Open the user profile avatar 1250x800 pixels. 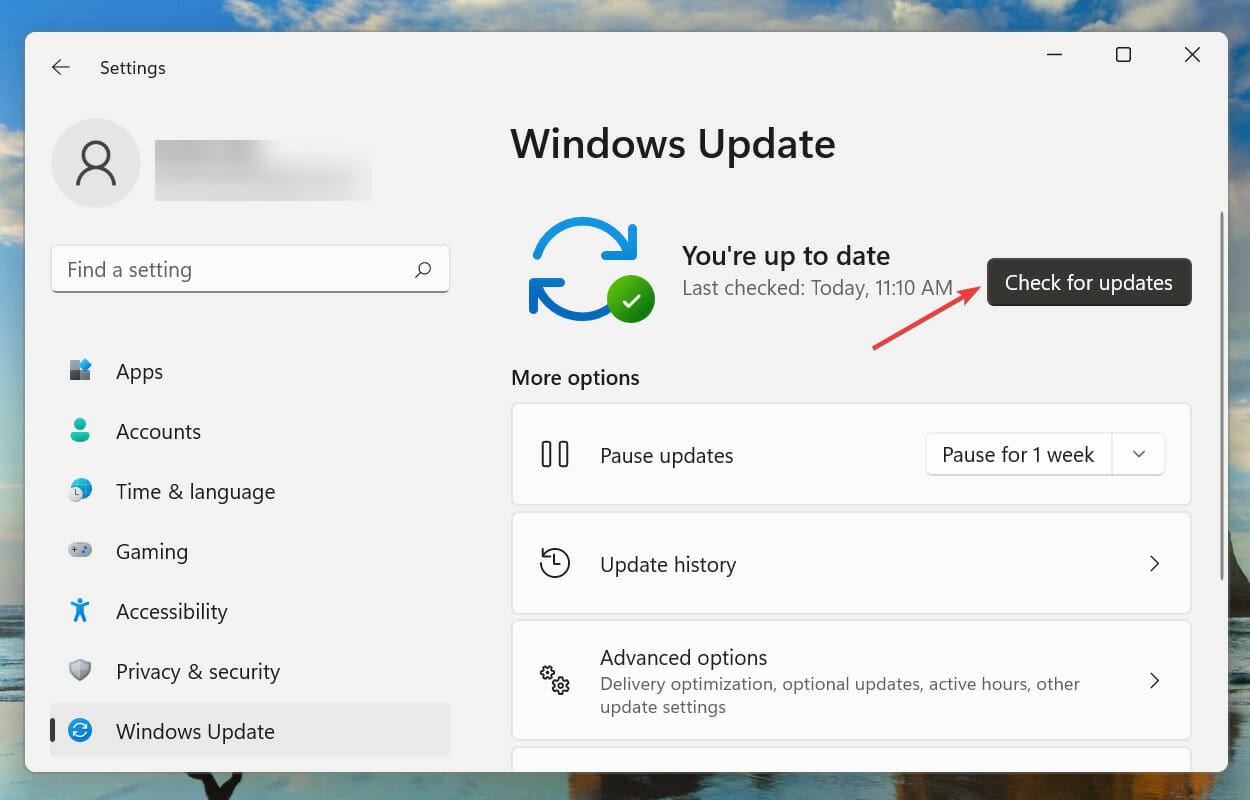point(96,163)
